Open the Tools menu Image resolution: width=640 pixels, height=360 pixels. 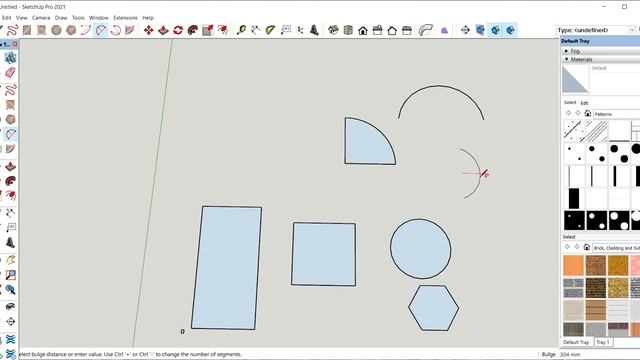click(78, 18)
